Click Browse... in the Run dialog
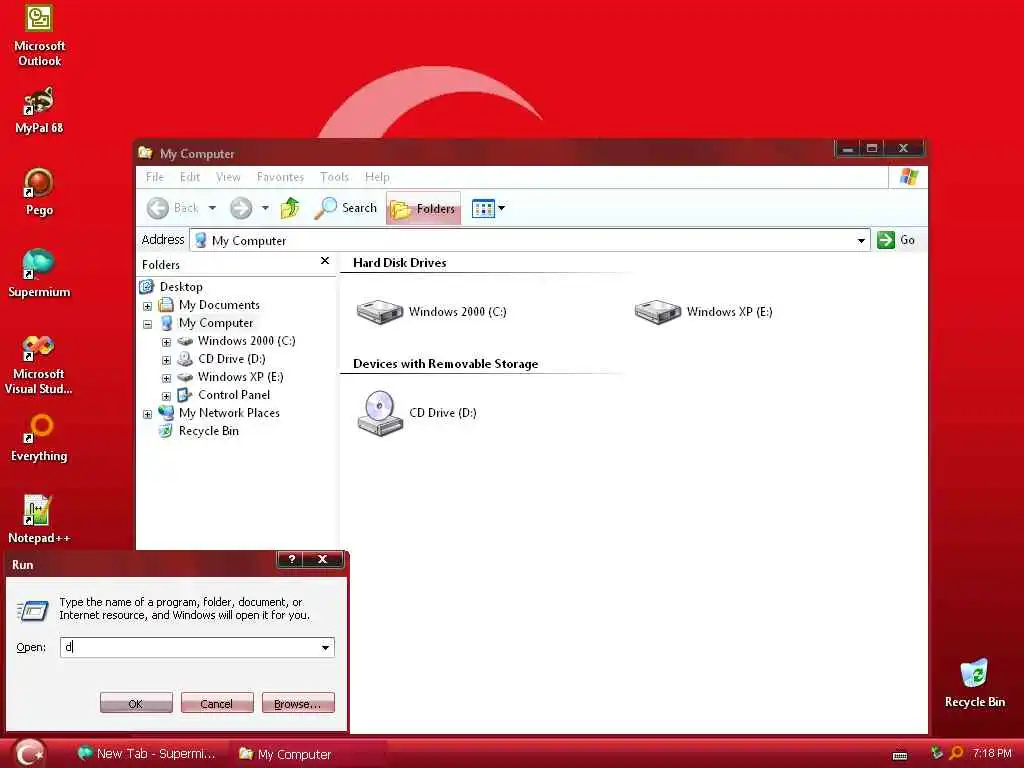Image resolution: width=1024 pixels, height=768 pixels. [298, 703]
